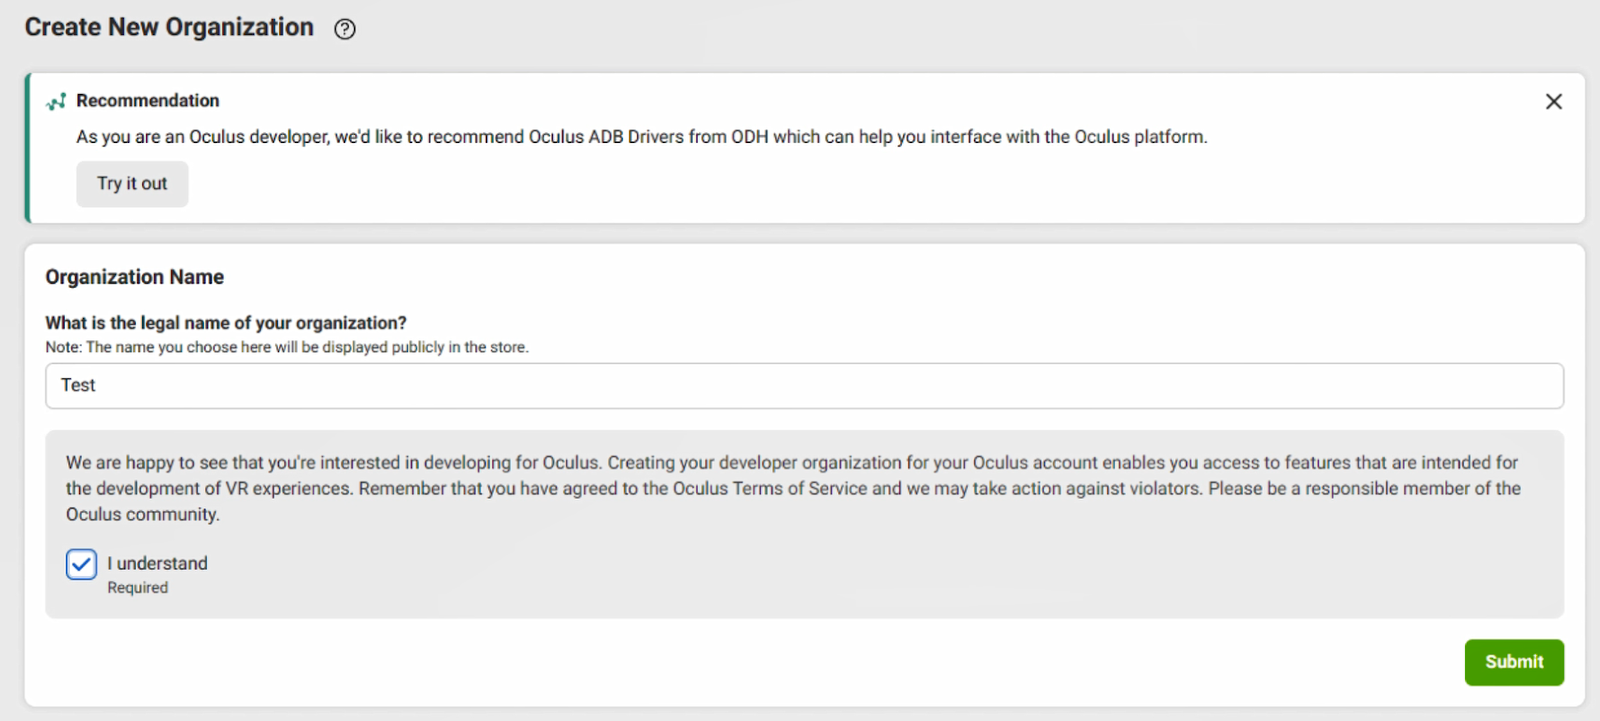The image size is (1600, 721).
Task: Dismiss the Recommendation banner with the X
Action: tap(1553, 101)
